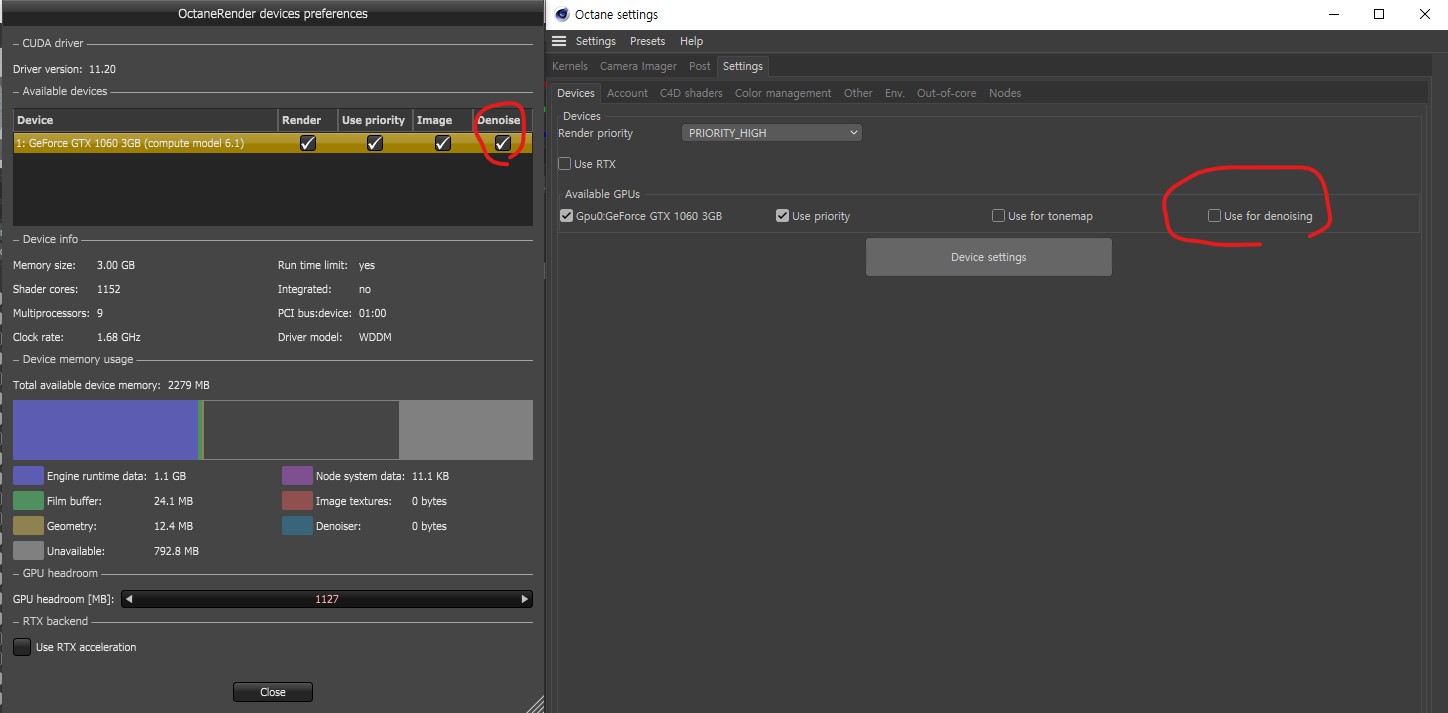The height and width of the screenshot is (713, 1448).
Task: Click the Memory size 3.00 GB value
Action: pyautogui.click(x=115, y=265)
